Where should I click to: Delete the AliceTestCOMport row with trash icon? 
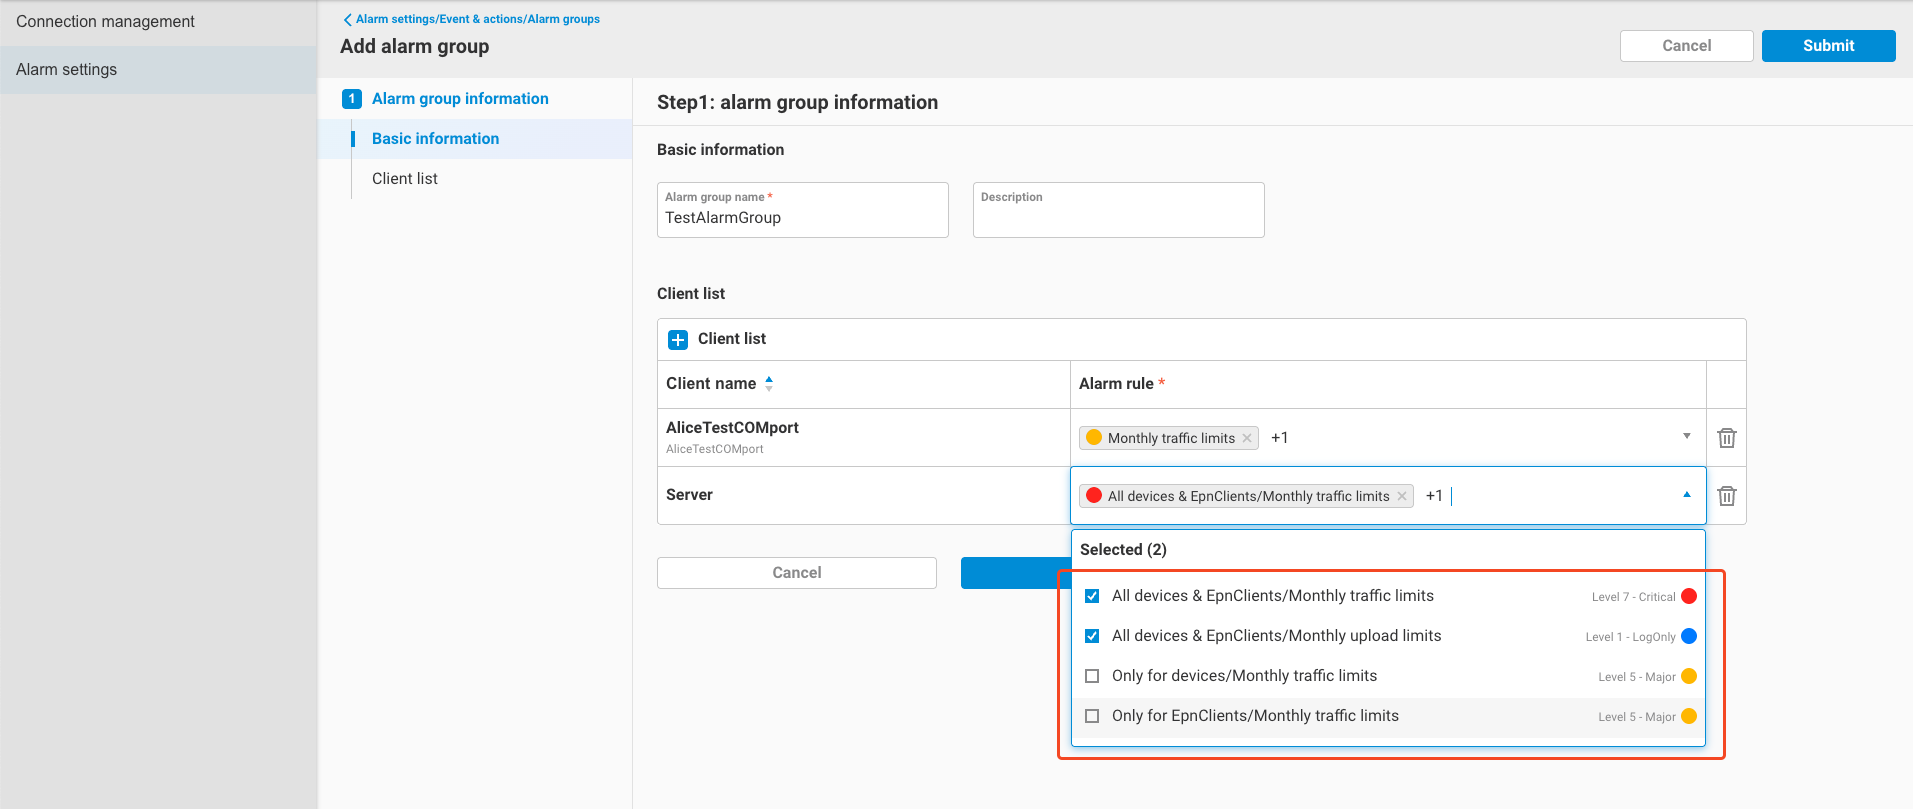click(x=1726, y=438)
